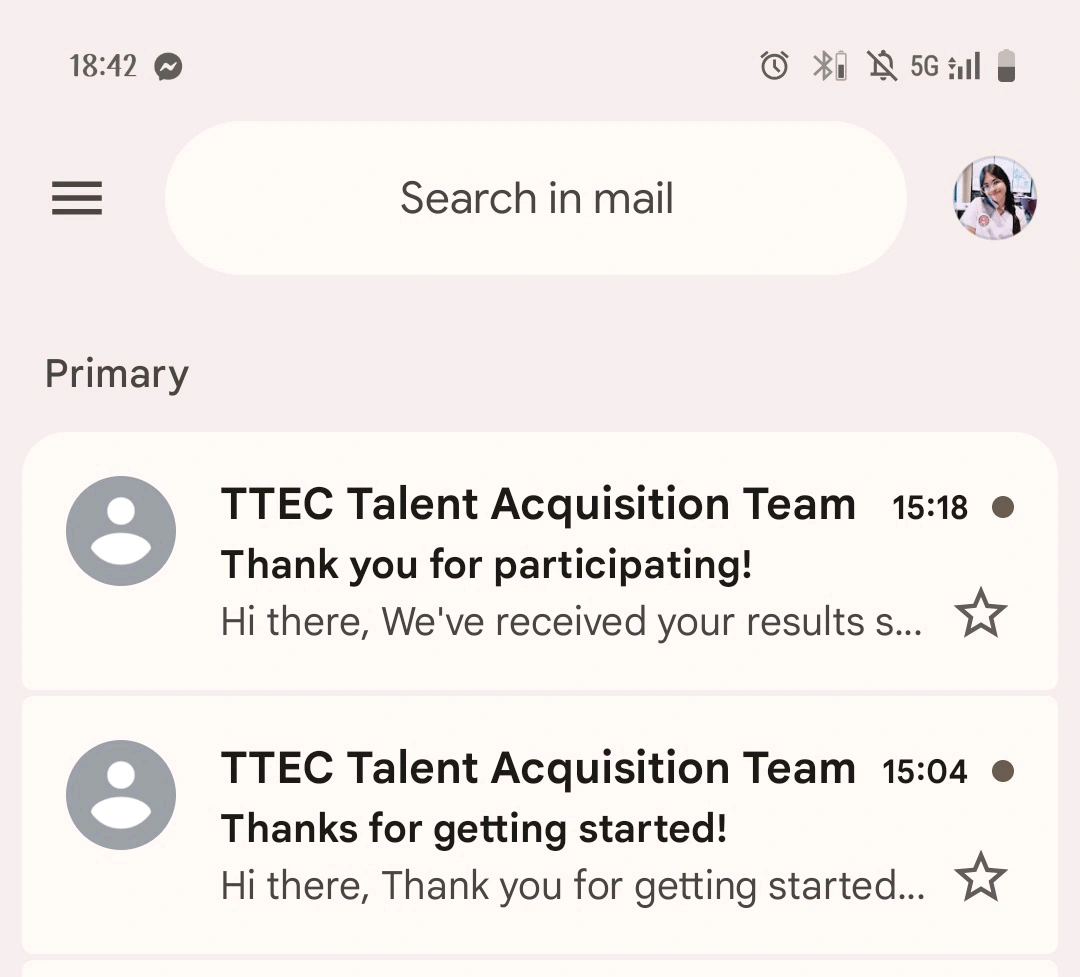Viewport: 1080px width, 977px height.
Task: Star the Thank you for participating email
Action: pos(981,613)
